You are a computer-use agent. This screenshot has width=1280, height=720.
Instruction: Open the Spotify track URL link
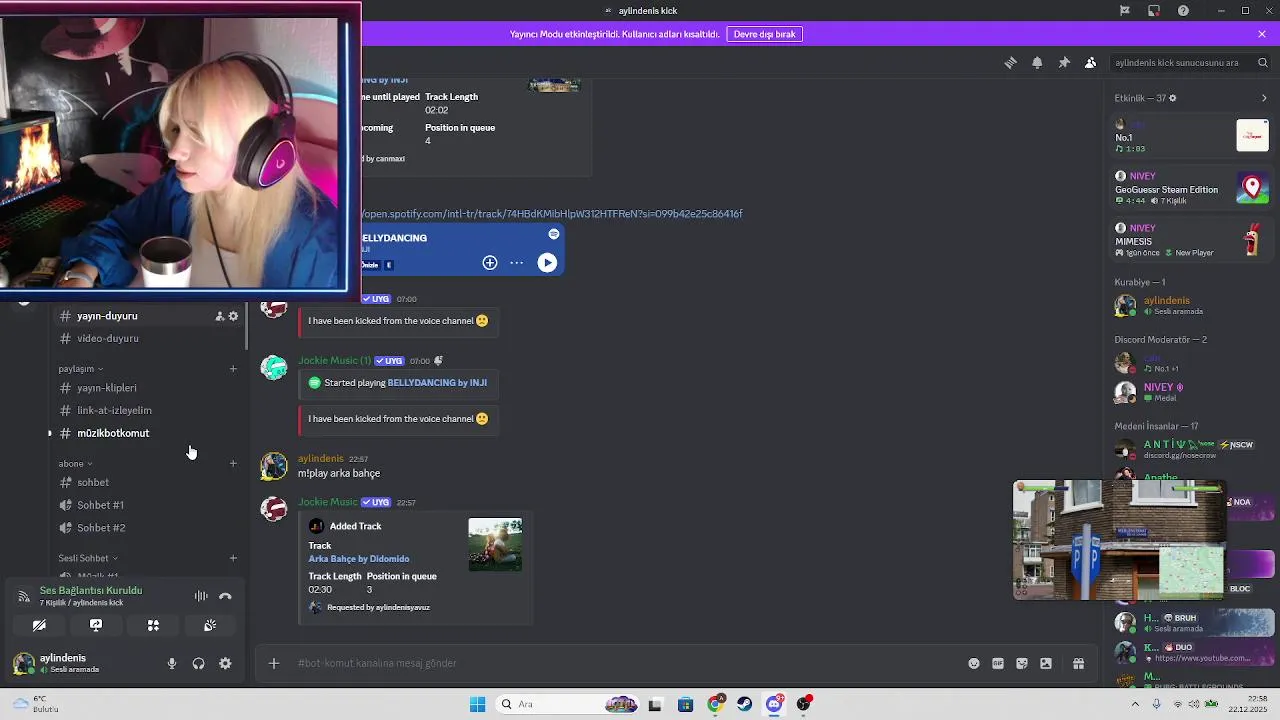[552, 214]
